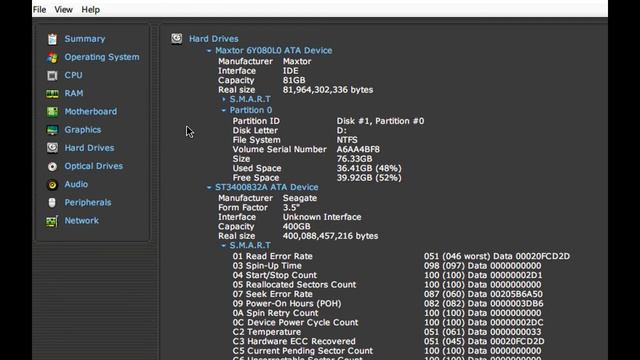Viewport: 640px width, 360px height.
Task: Expand the Maxtor drive S.M.A.R.T node
Action: pyautogui.click(x=224, y=99)
